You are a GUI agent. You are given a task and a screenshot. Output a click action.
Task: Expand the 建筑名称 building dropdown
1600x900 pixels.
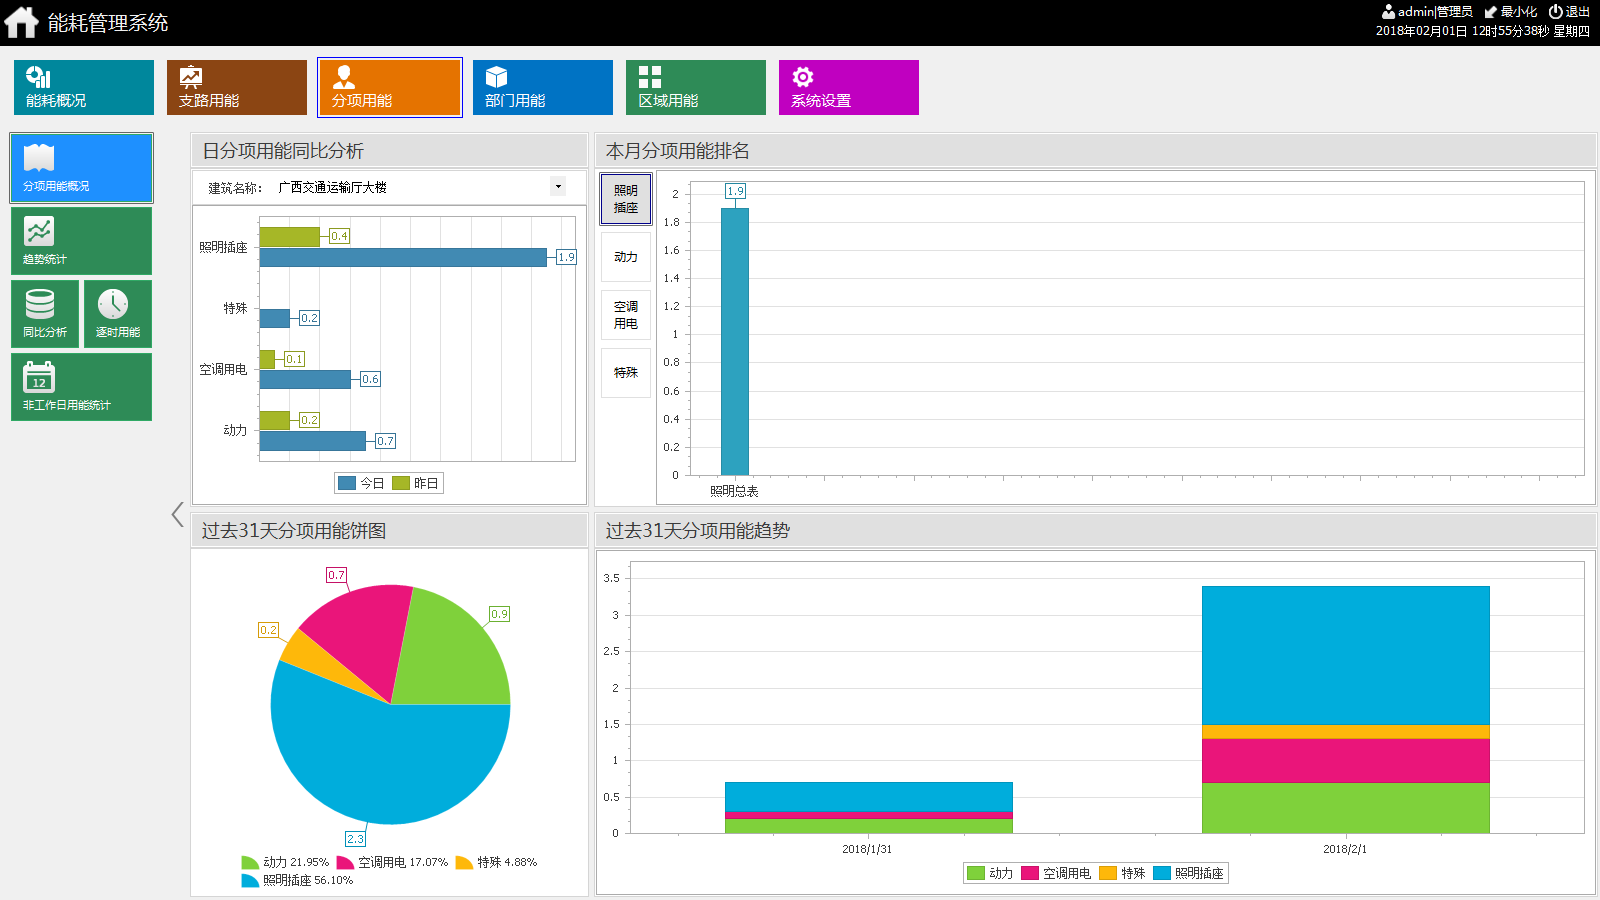[x=558, y=186]
